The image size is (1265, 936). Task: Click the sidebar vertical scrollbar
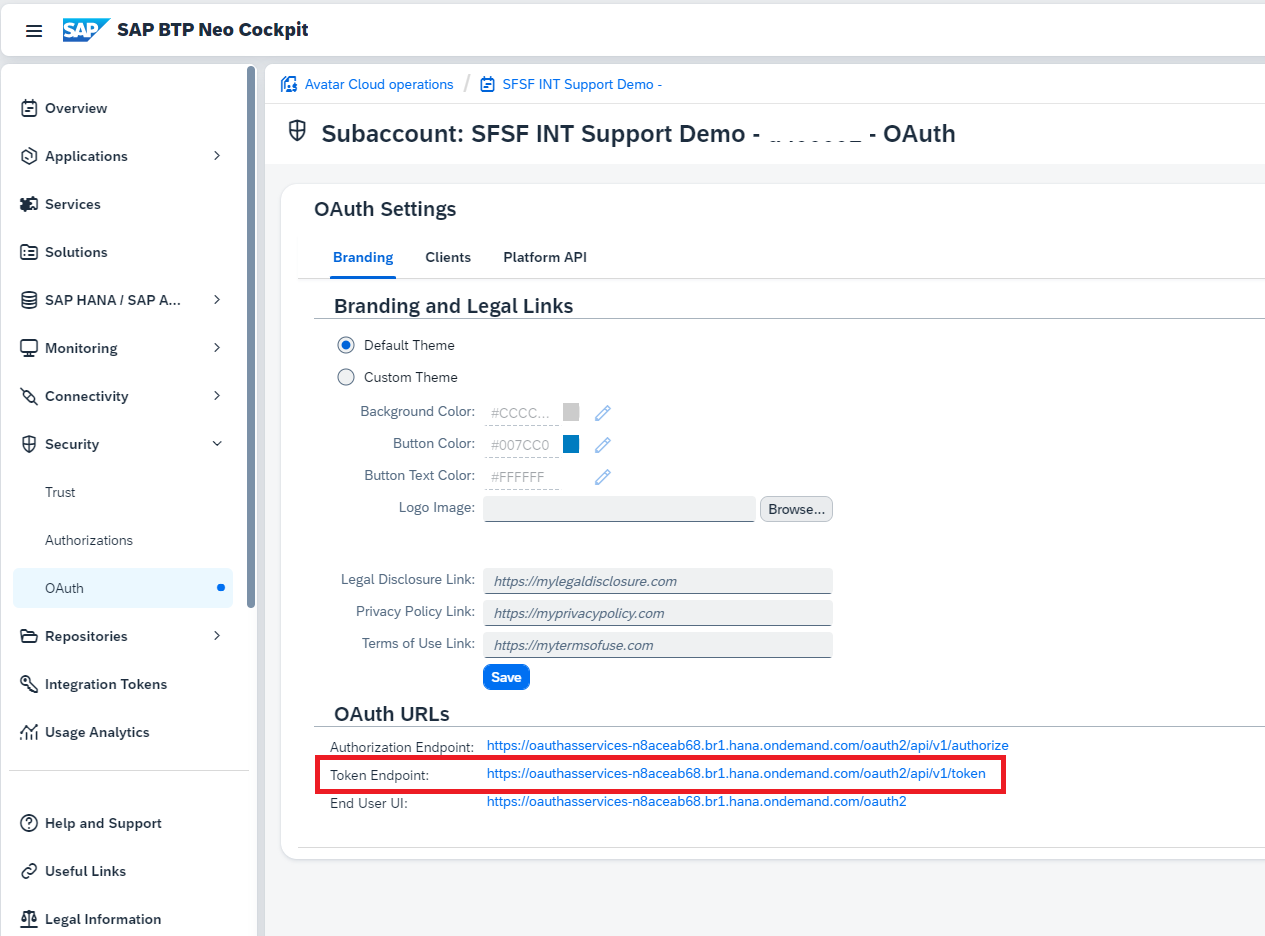tap(251, 337)
